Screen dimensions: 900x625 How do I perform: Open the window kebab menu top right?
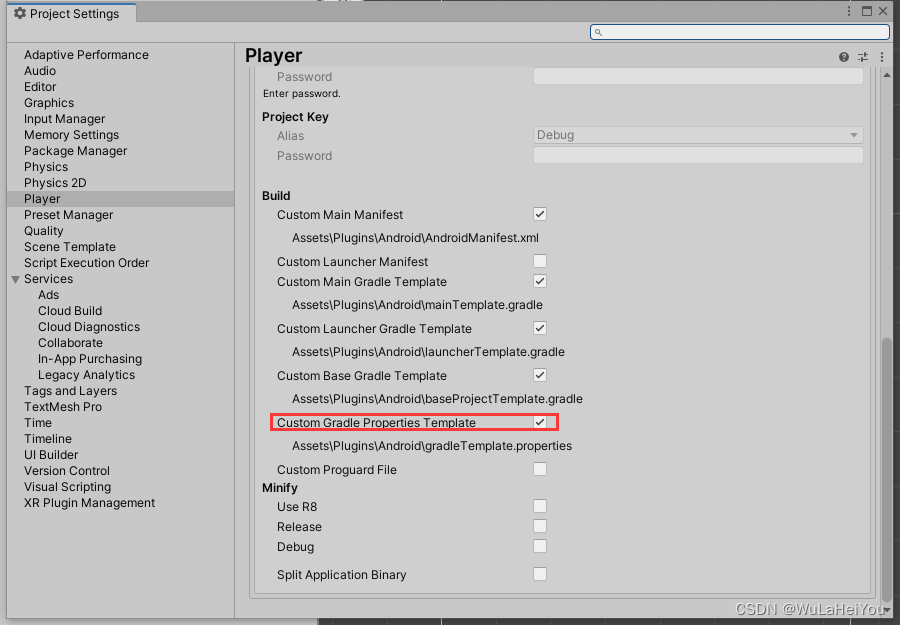[x=849, y=10]
